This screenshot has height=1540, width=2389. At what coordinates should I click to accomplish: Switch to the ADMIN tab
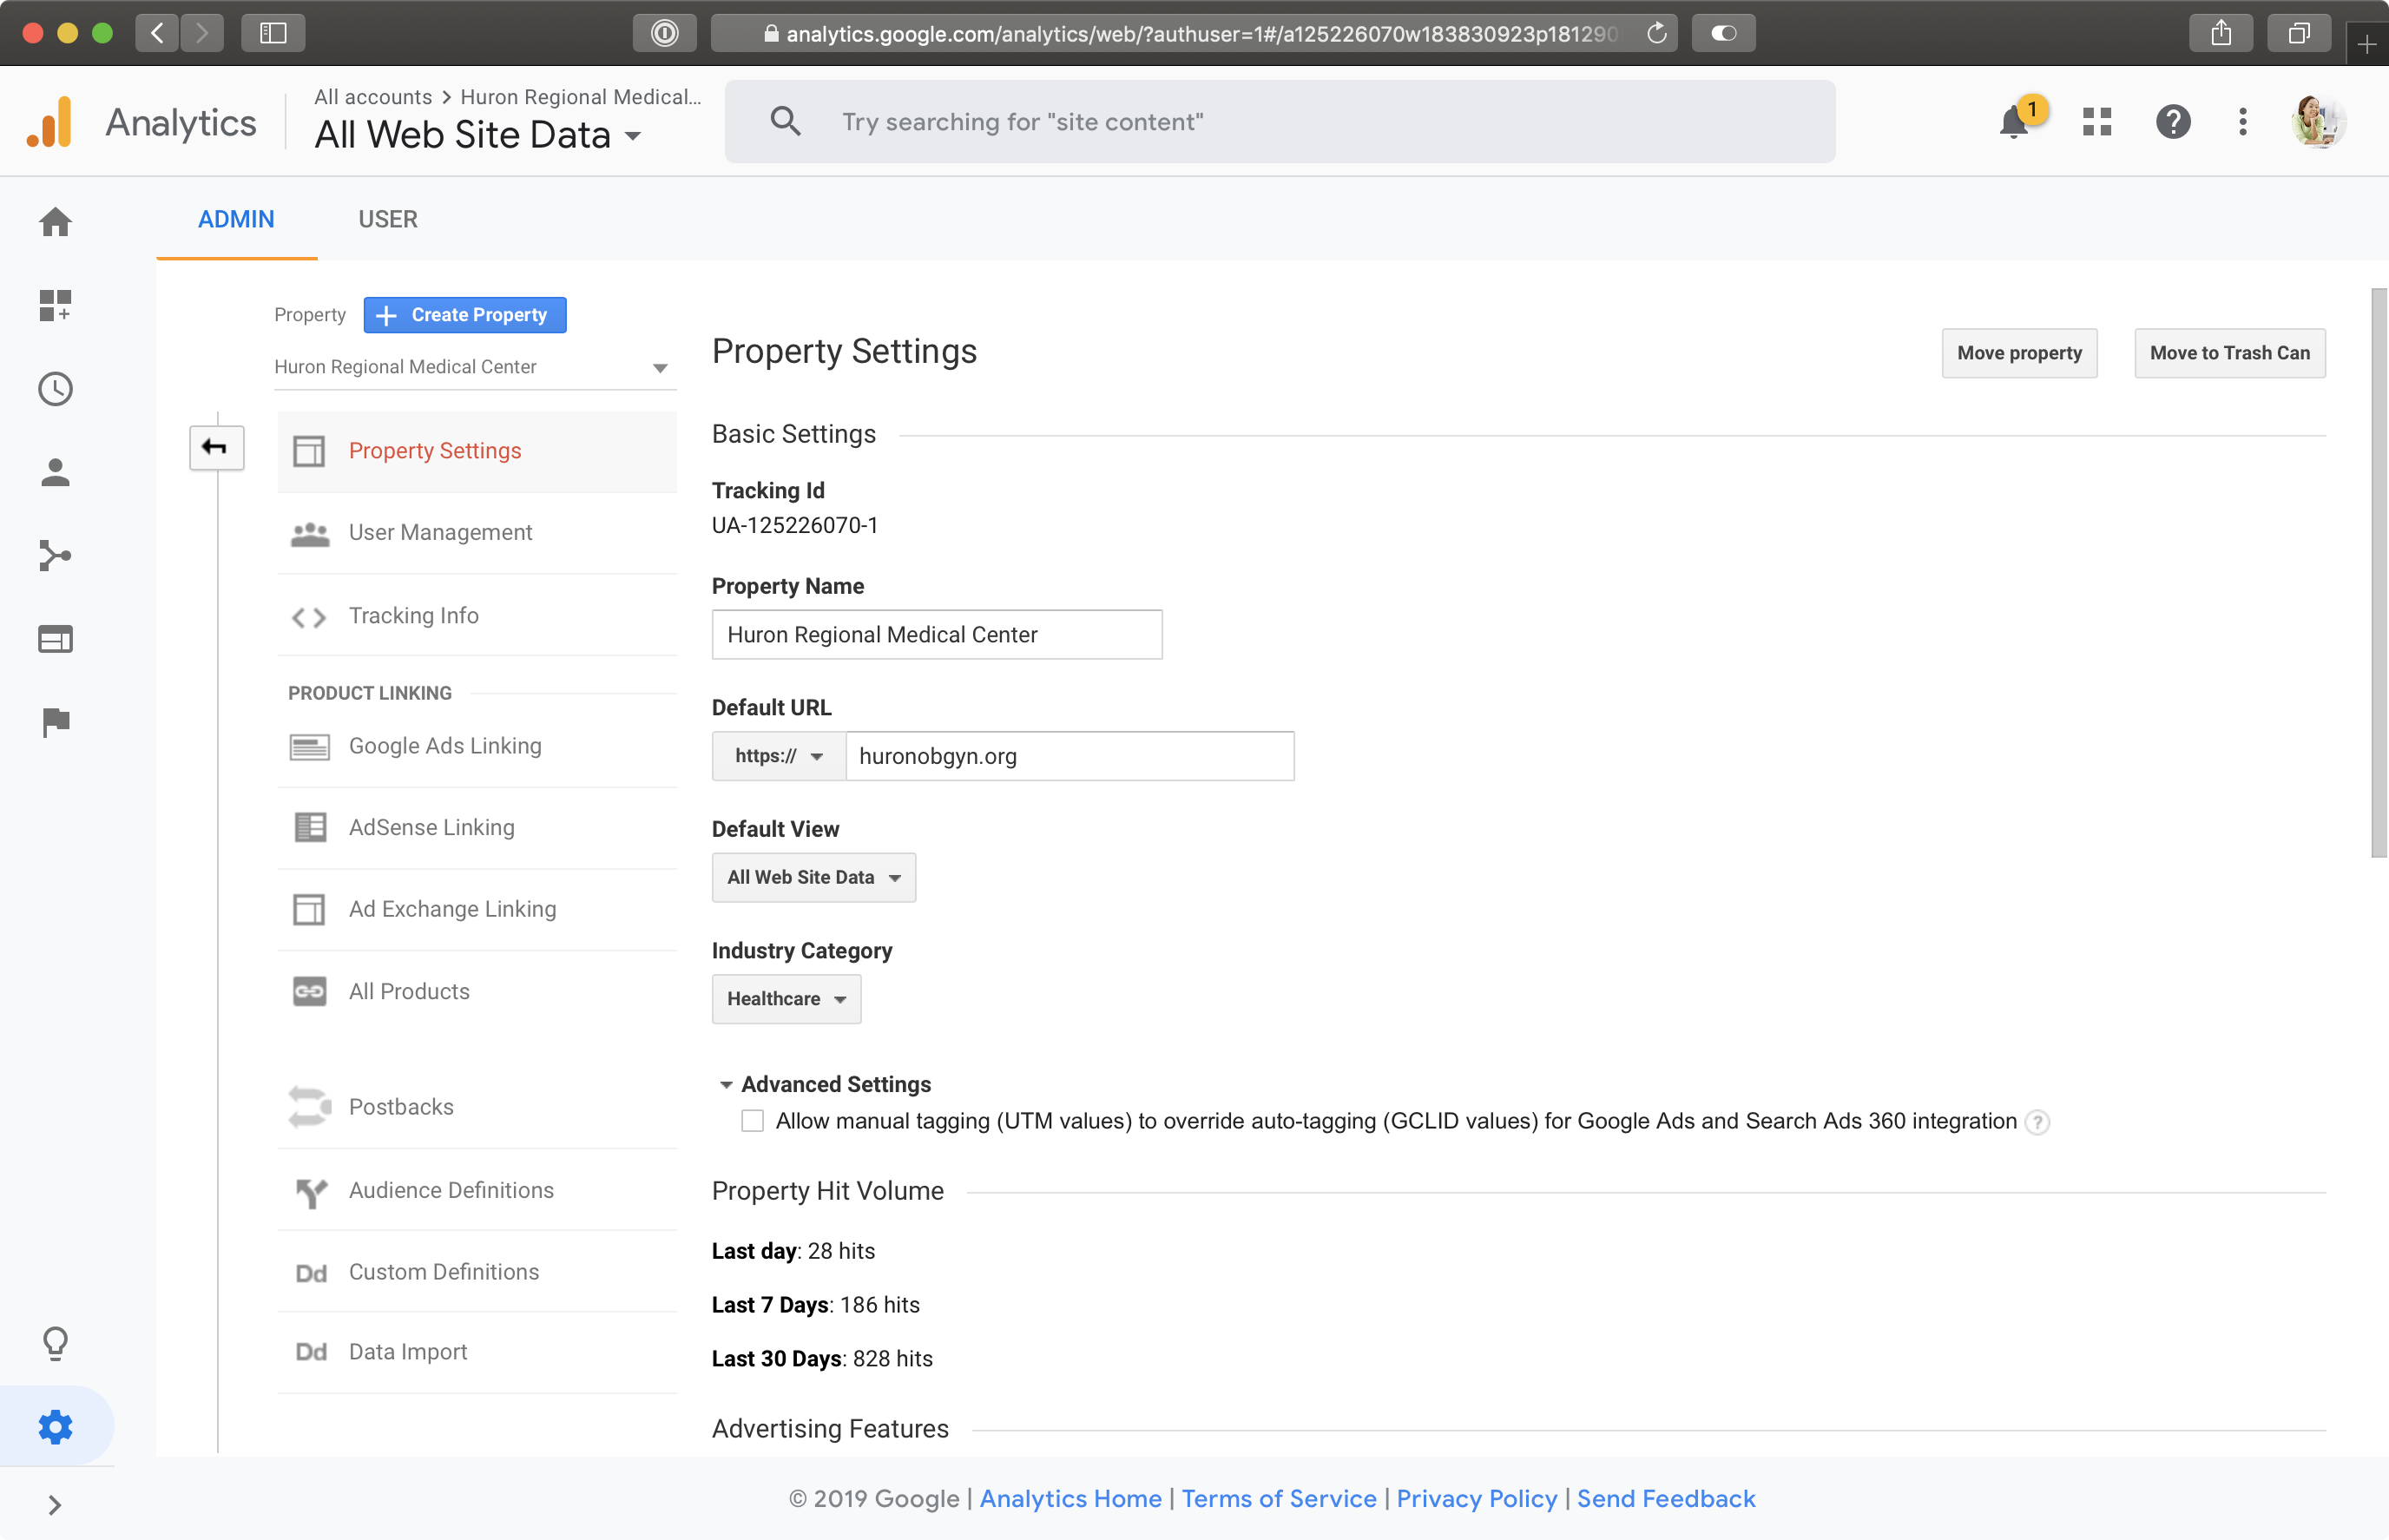[x=236, y=219]
